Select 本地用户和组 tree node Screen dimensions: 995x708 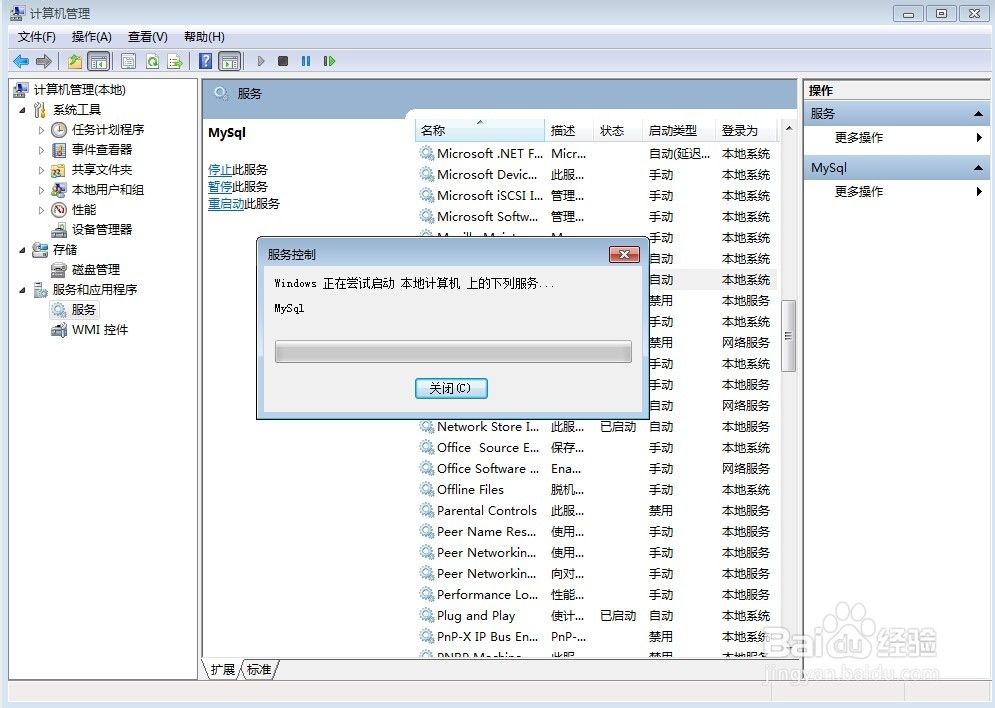point(108,190)
